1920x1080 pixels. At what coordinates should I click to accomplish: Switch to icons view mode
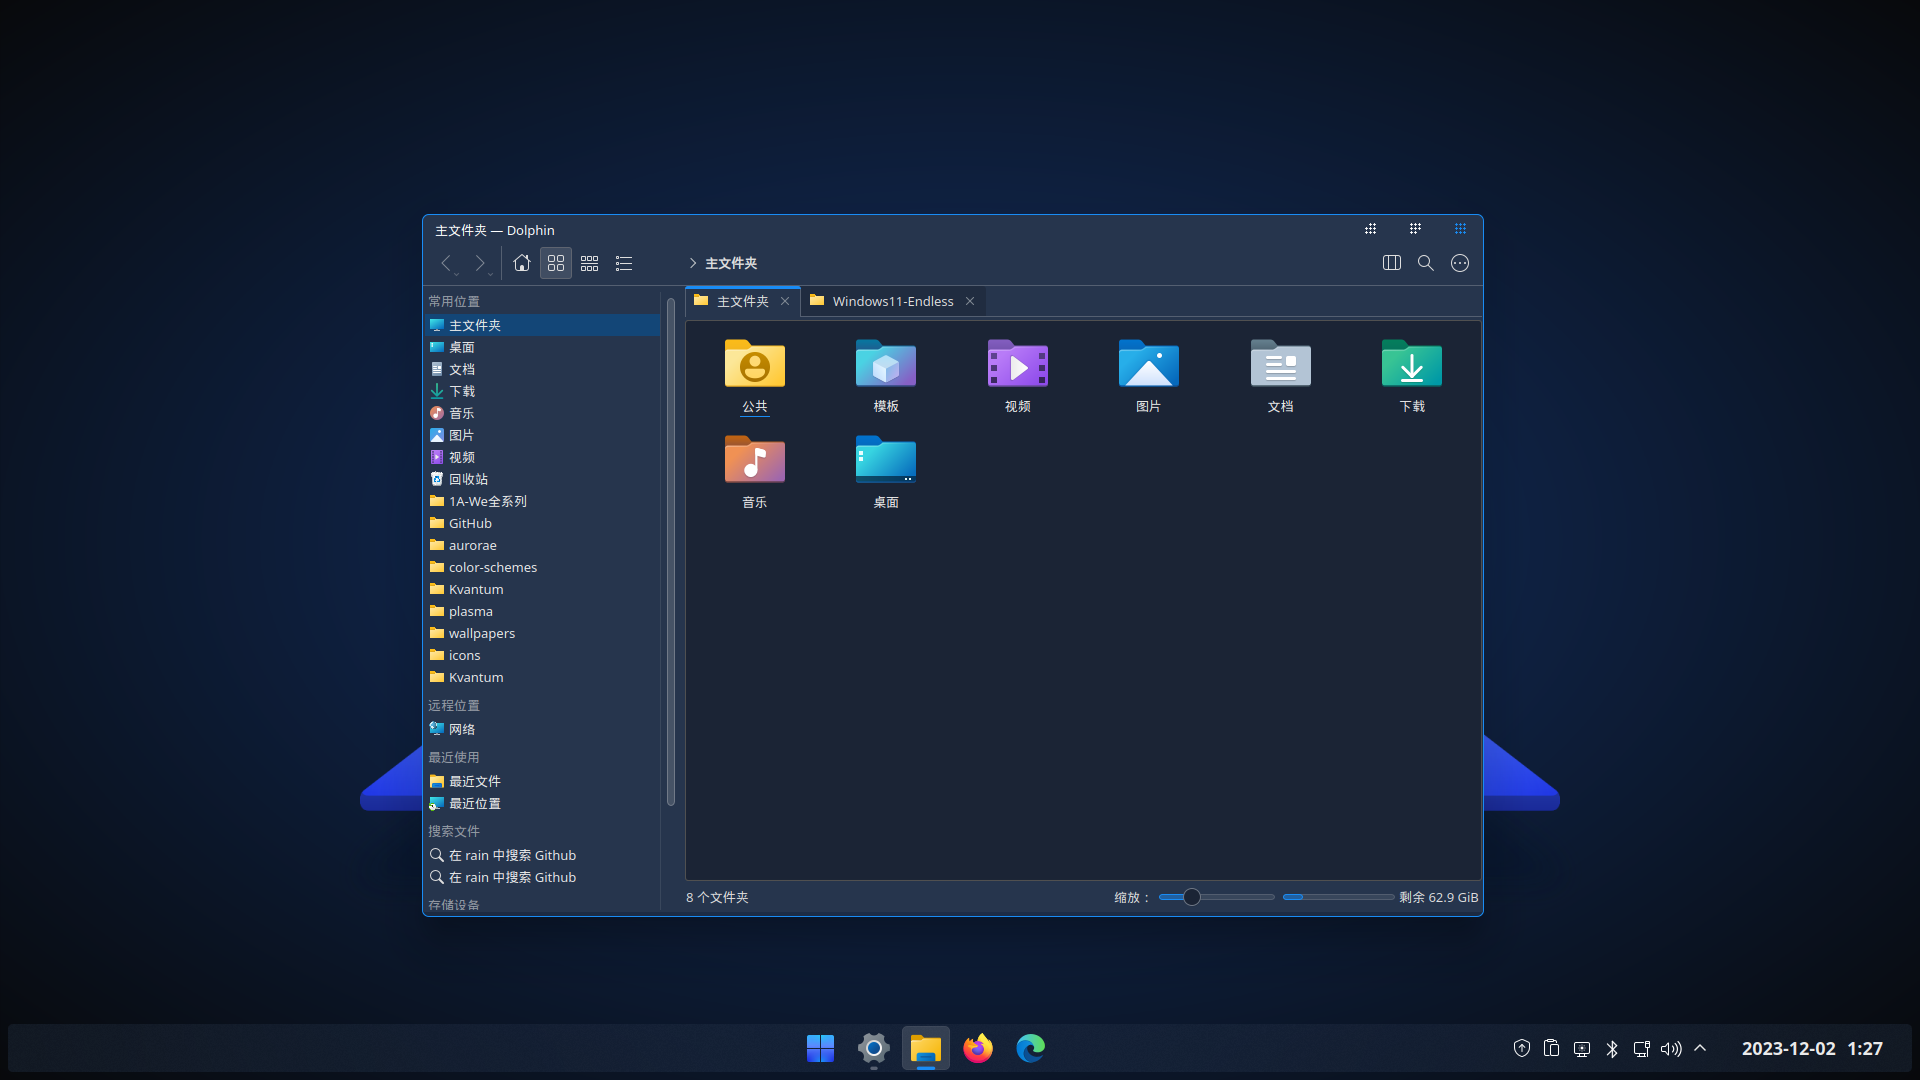coord(556,263)
